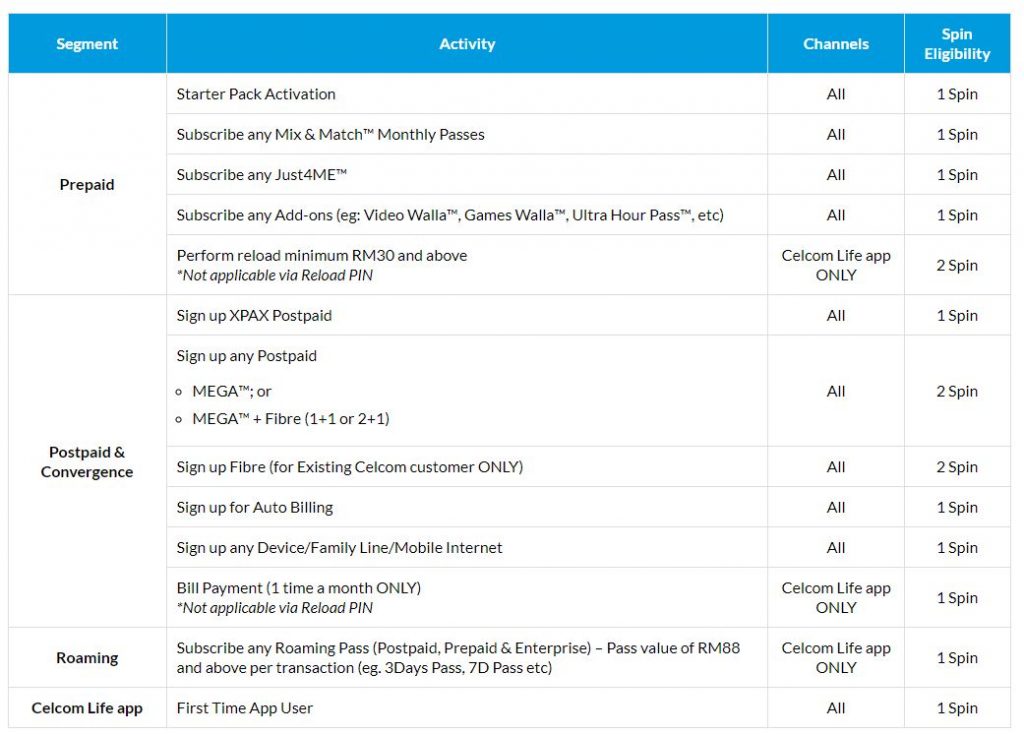The height and width of the screenshot is (735, 1024).
Task: Click the Sign up for Auto Billing activity
Action: click(x=255, y=507)
